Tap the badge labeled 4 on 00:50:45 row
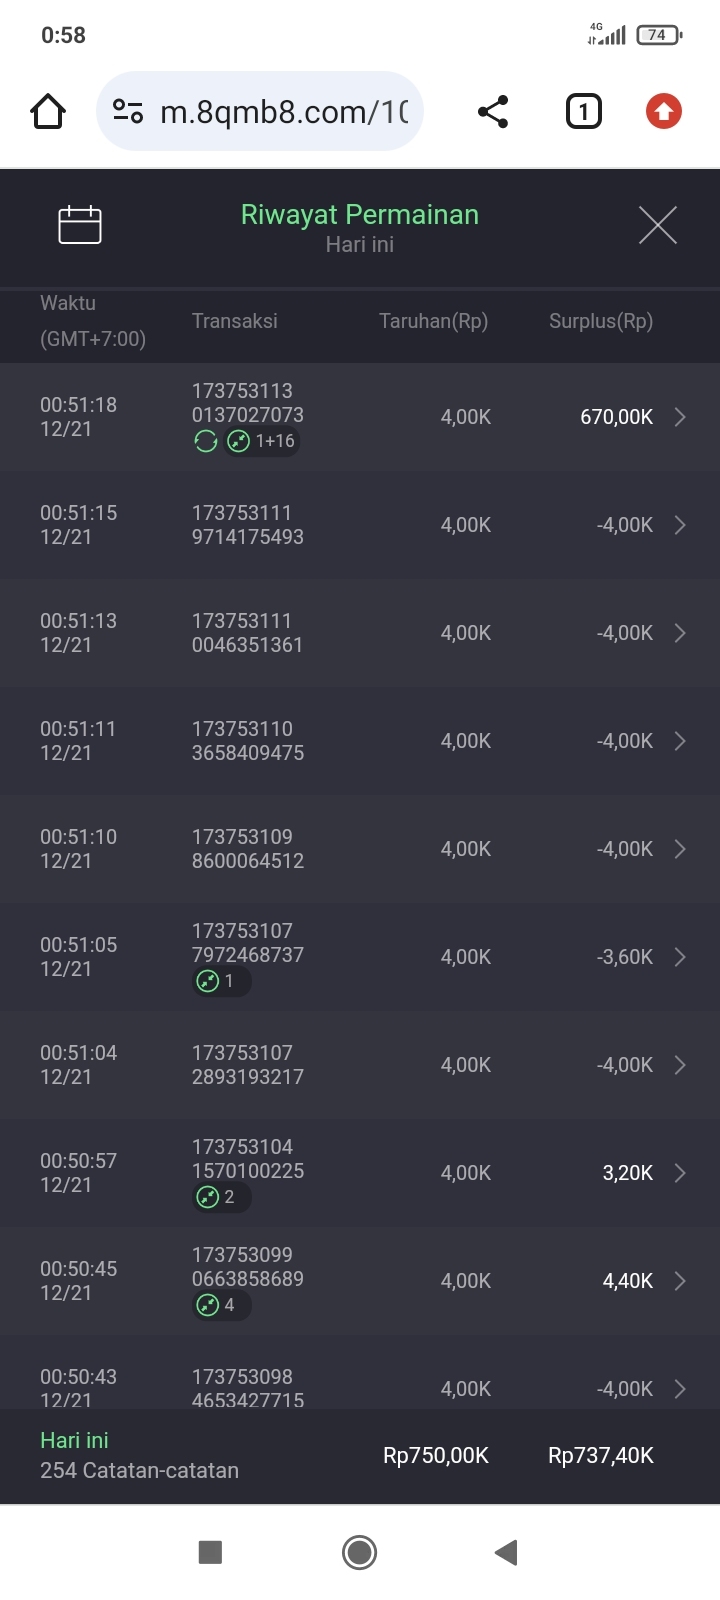 point(220,1305)
